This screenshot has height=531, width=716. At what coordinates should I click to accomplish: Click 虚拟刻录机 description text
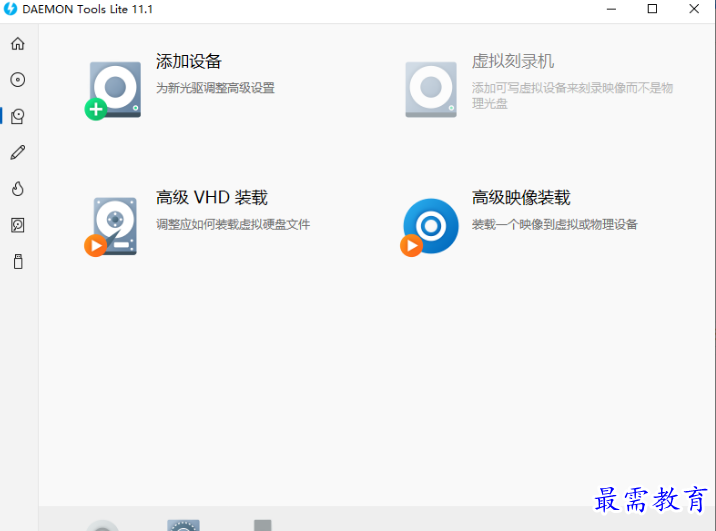[572, 95]
